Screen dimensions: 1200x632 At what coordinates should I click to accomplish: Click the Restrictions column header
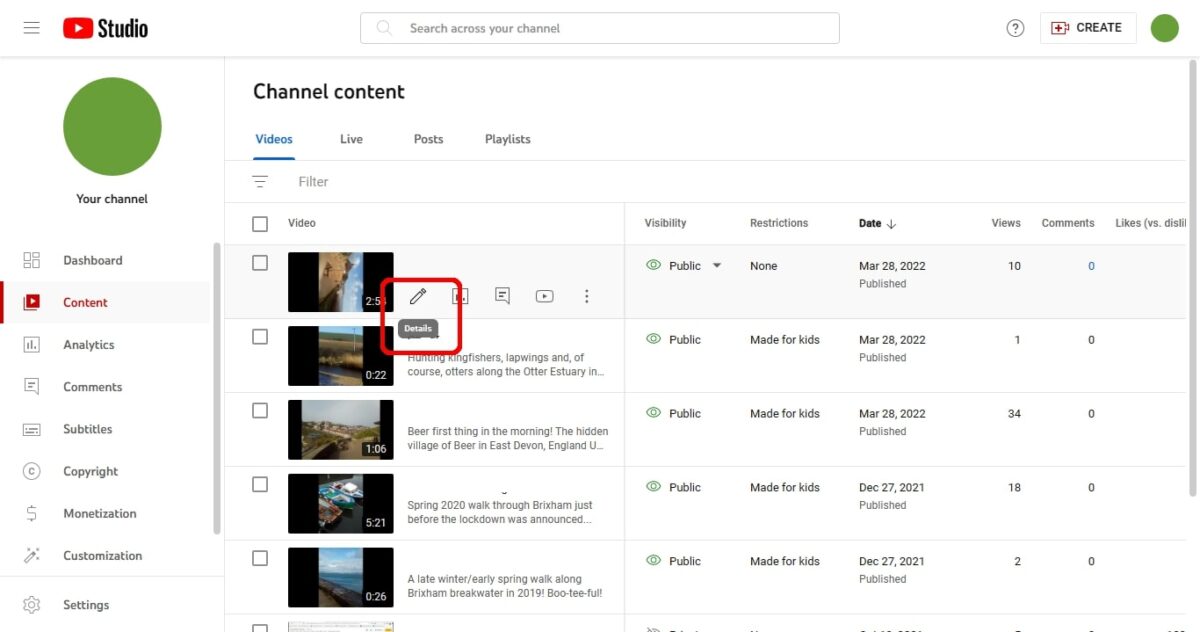click(x=779, y=223)
